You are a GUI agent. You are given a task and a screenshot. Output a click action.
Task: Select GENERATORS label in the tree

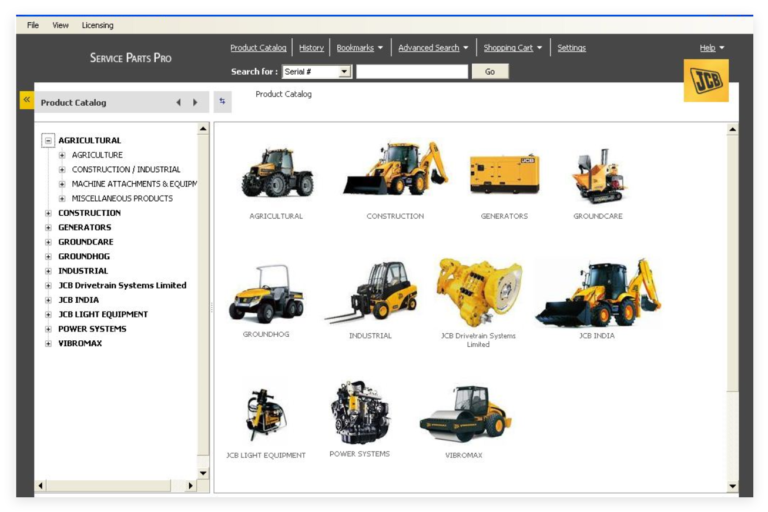[85, 227]
